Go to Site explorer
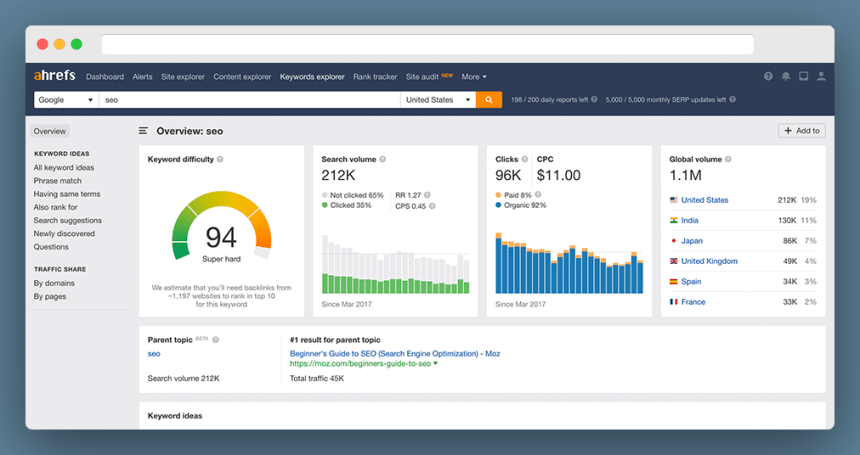 click(183, 77)
